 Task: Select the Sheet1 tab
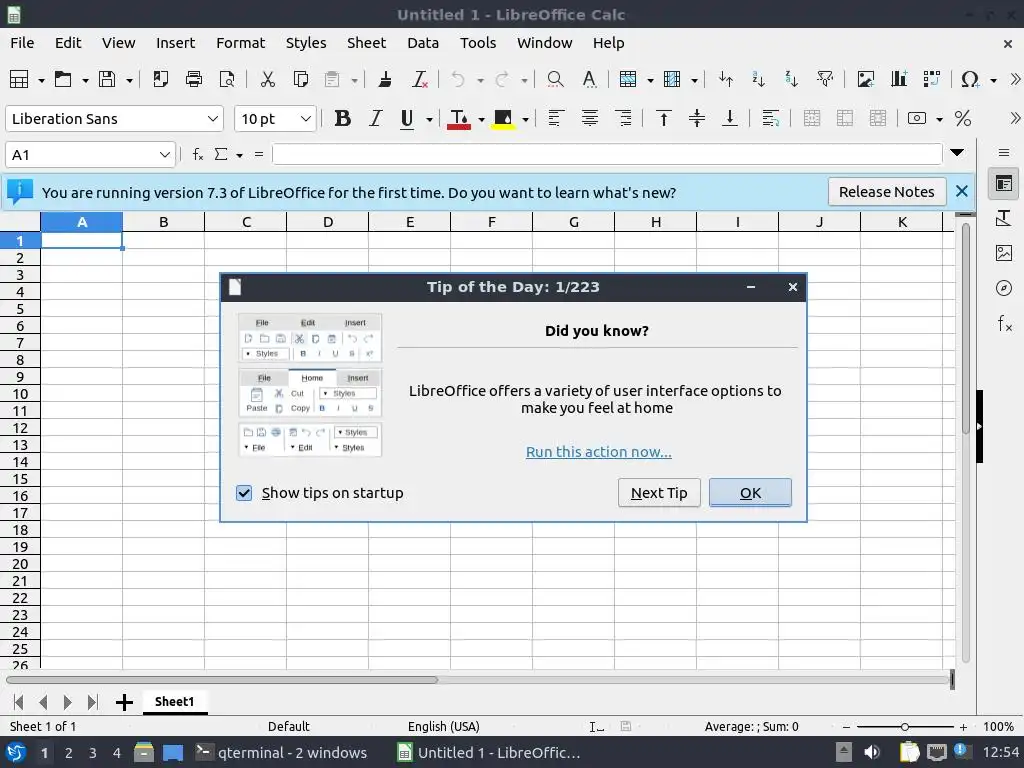pos(174,701)
